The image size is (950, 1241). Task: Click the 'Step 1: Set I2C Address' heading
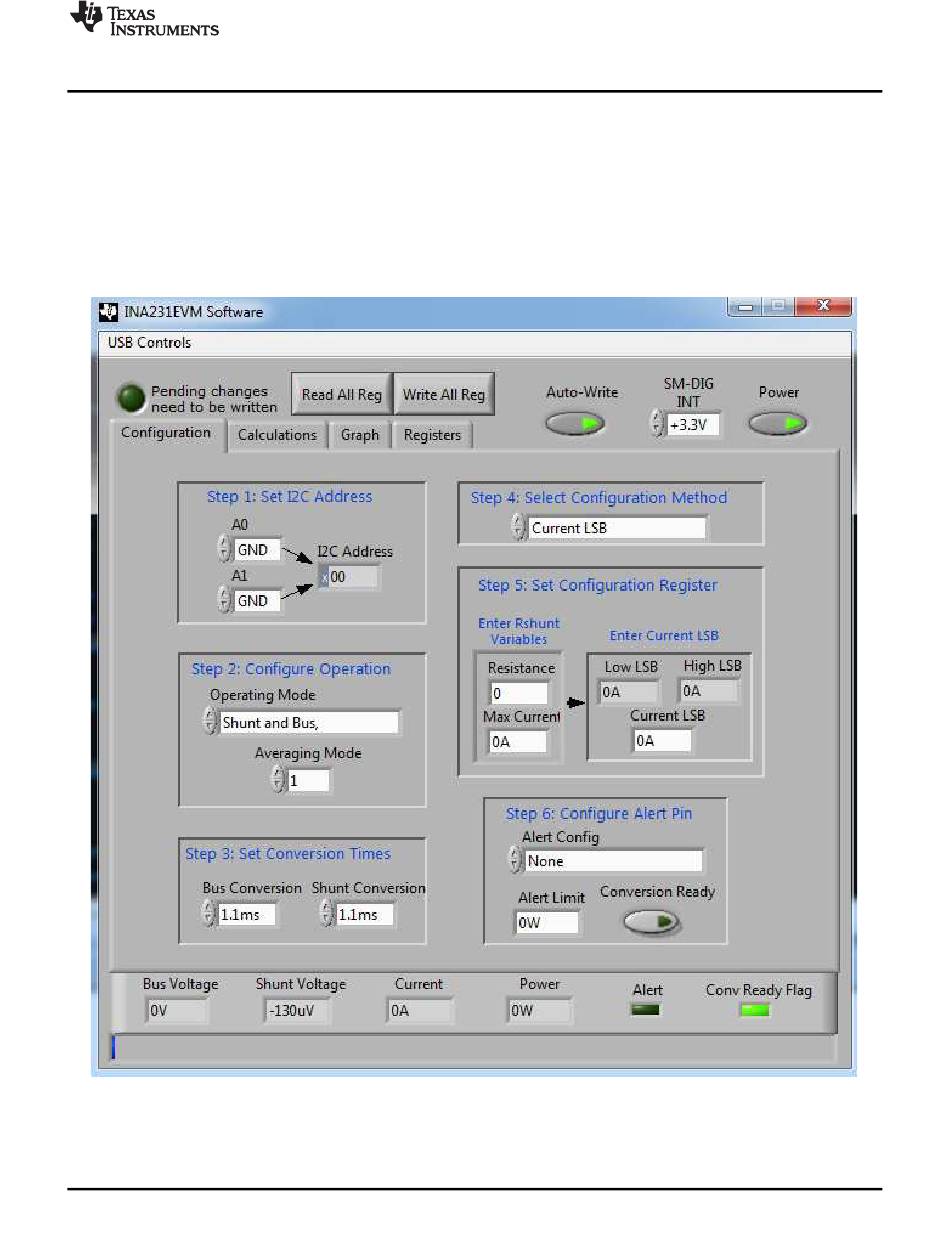289,496
